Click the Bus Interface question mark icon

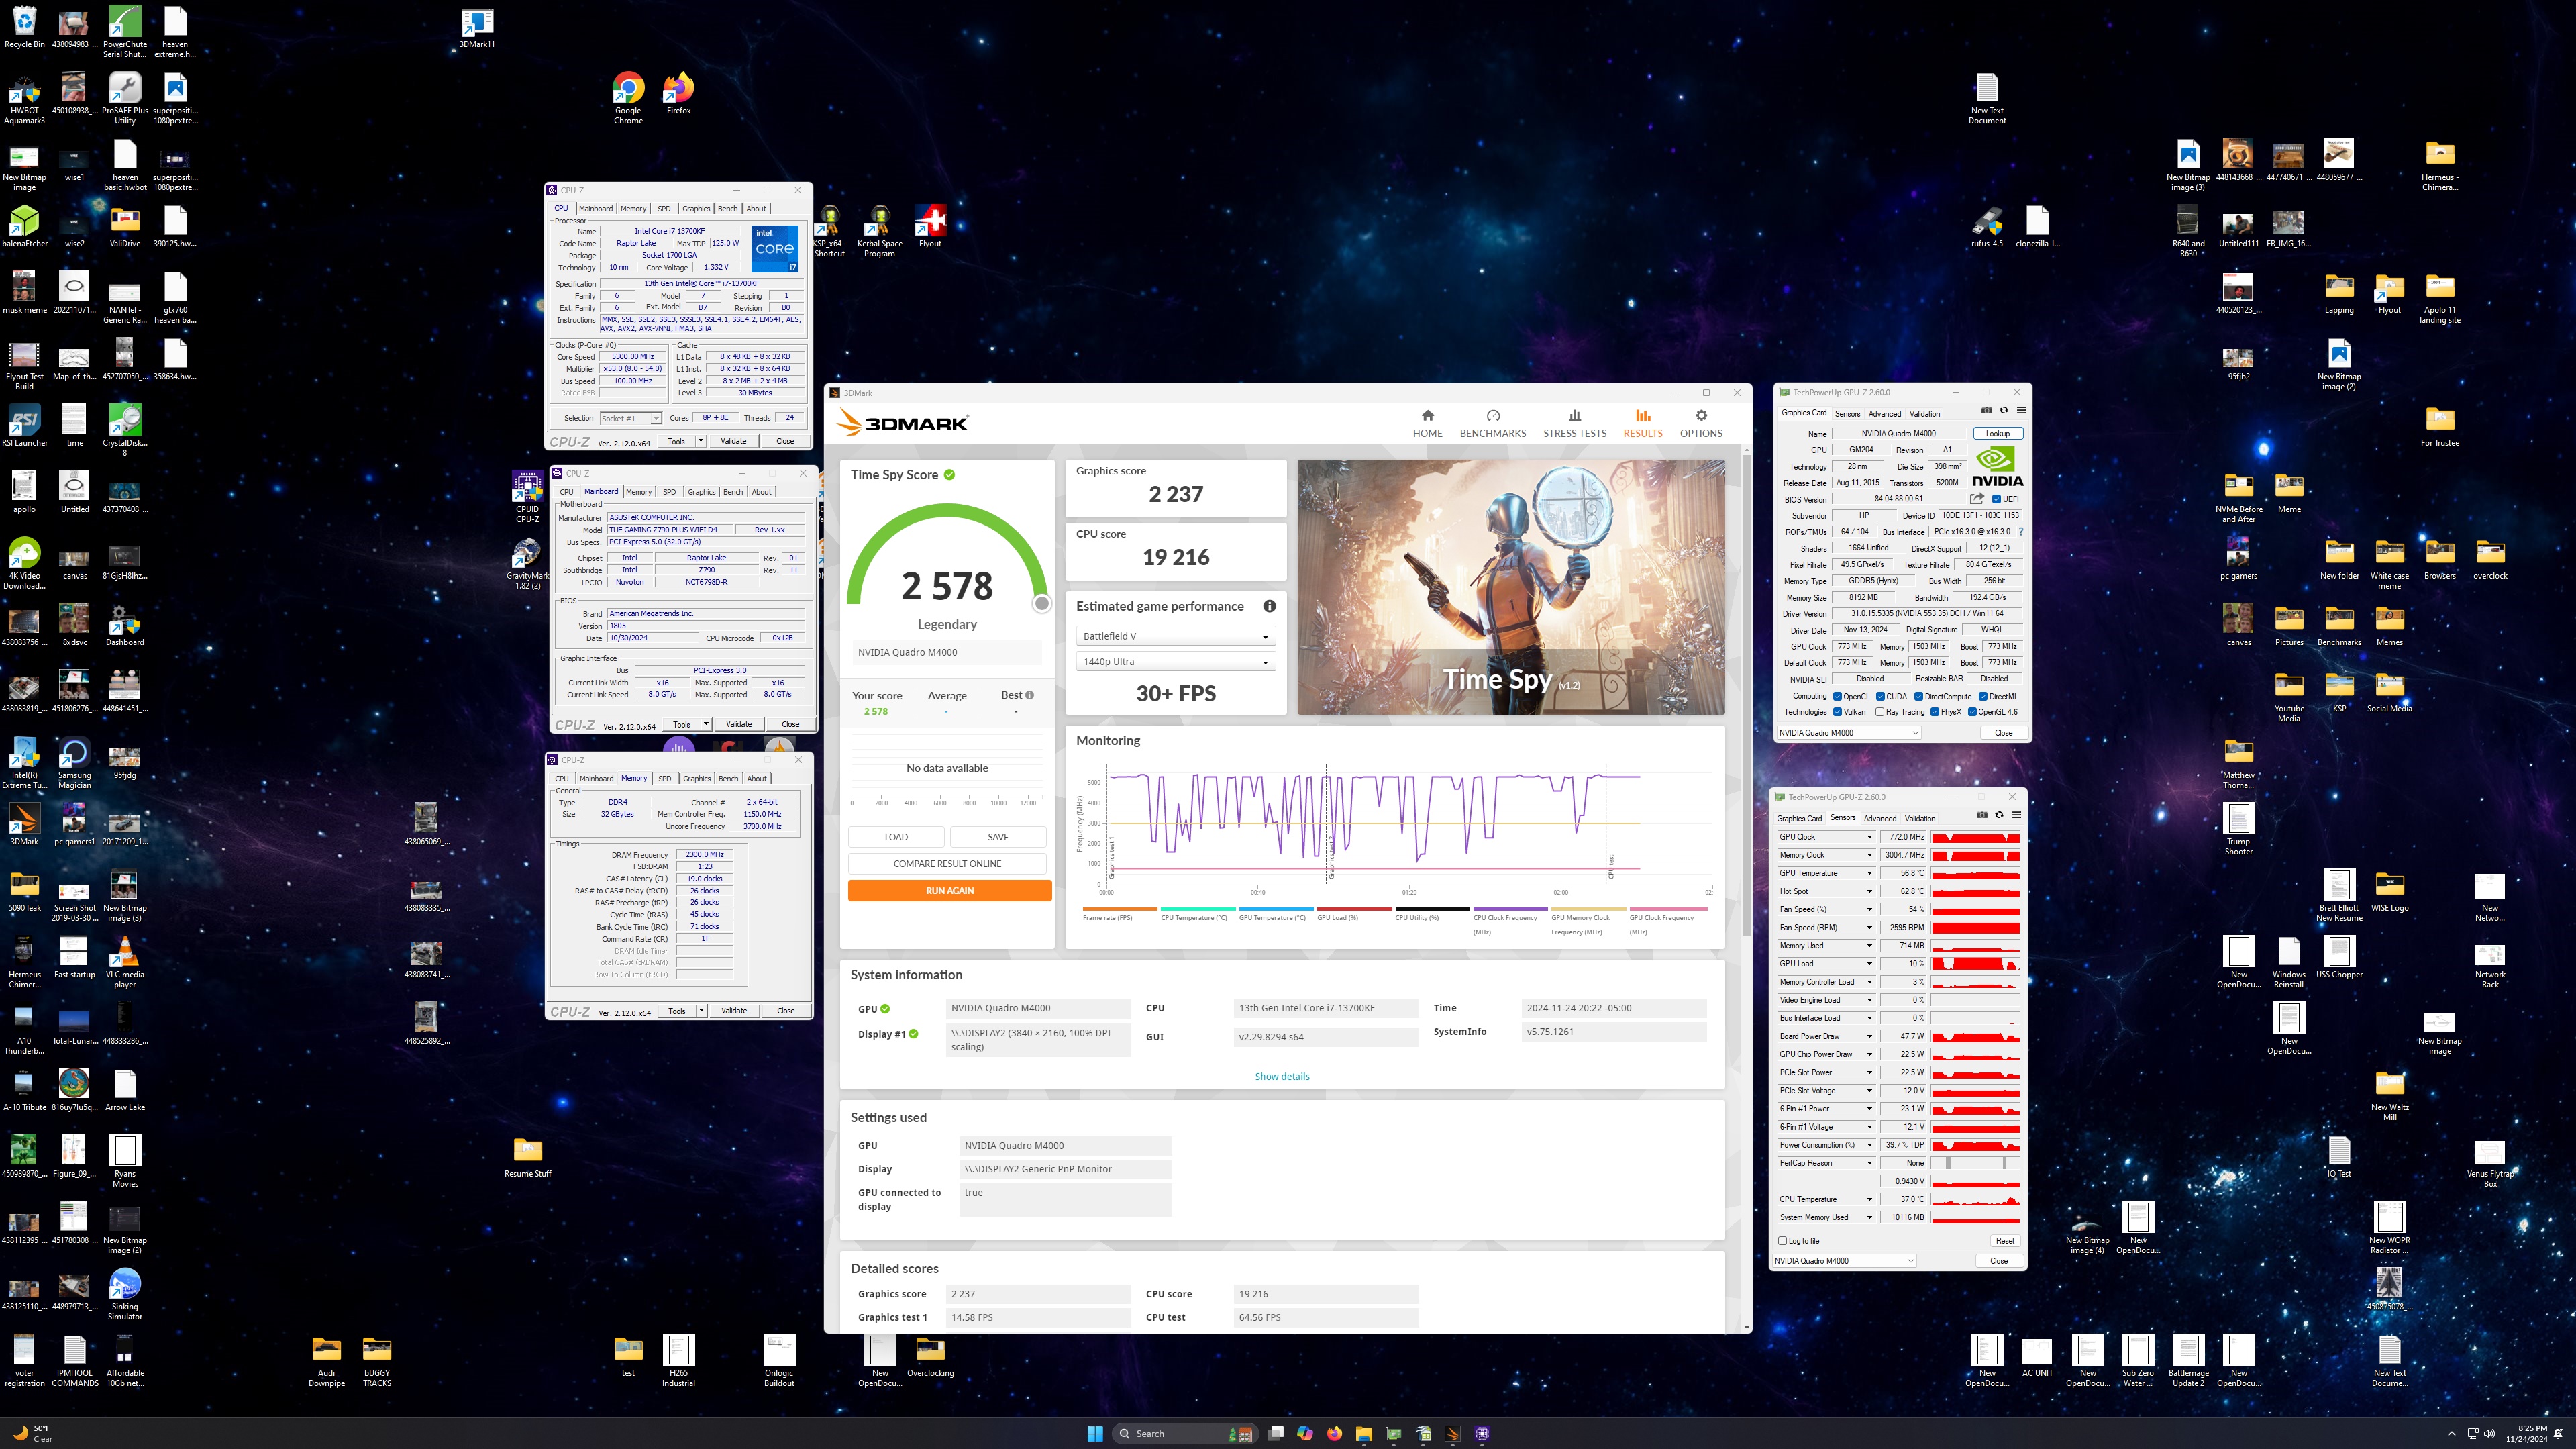tap(2021, 531)
